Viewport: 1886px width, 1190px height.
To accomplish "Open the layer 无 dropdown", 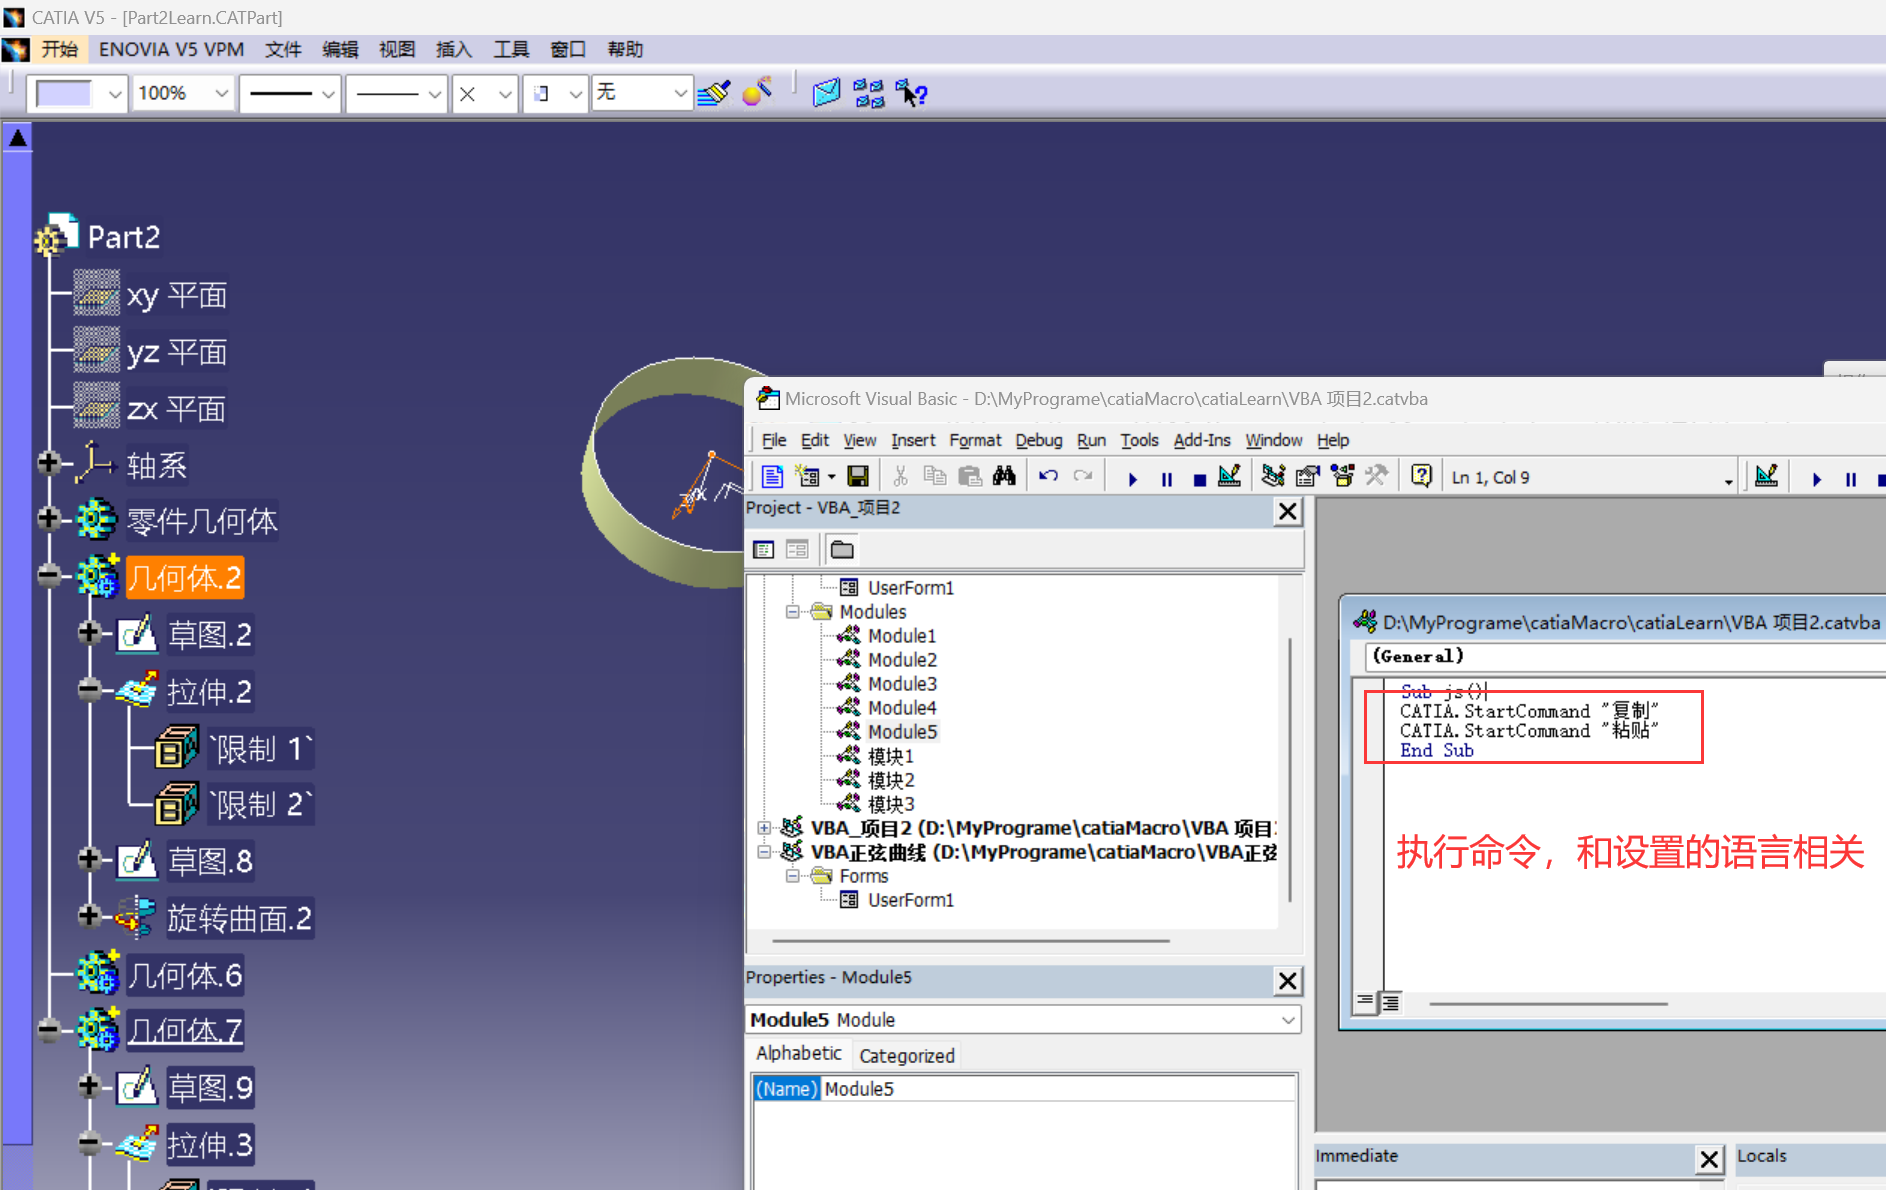I will [x=680, y=93].
